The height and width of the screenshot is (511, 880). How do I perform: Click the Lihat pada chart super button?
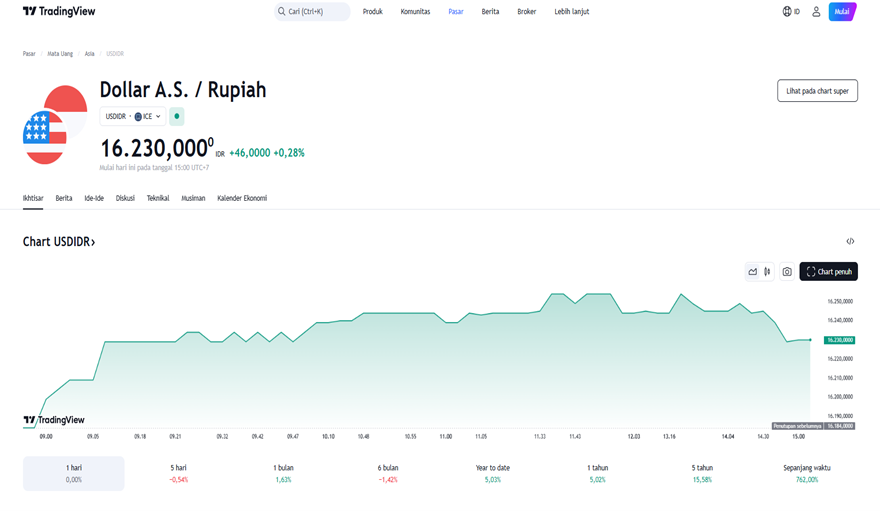817,91
